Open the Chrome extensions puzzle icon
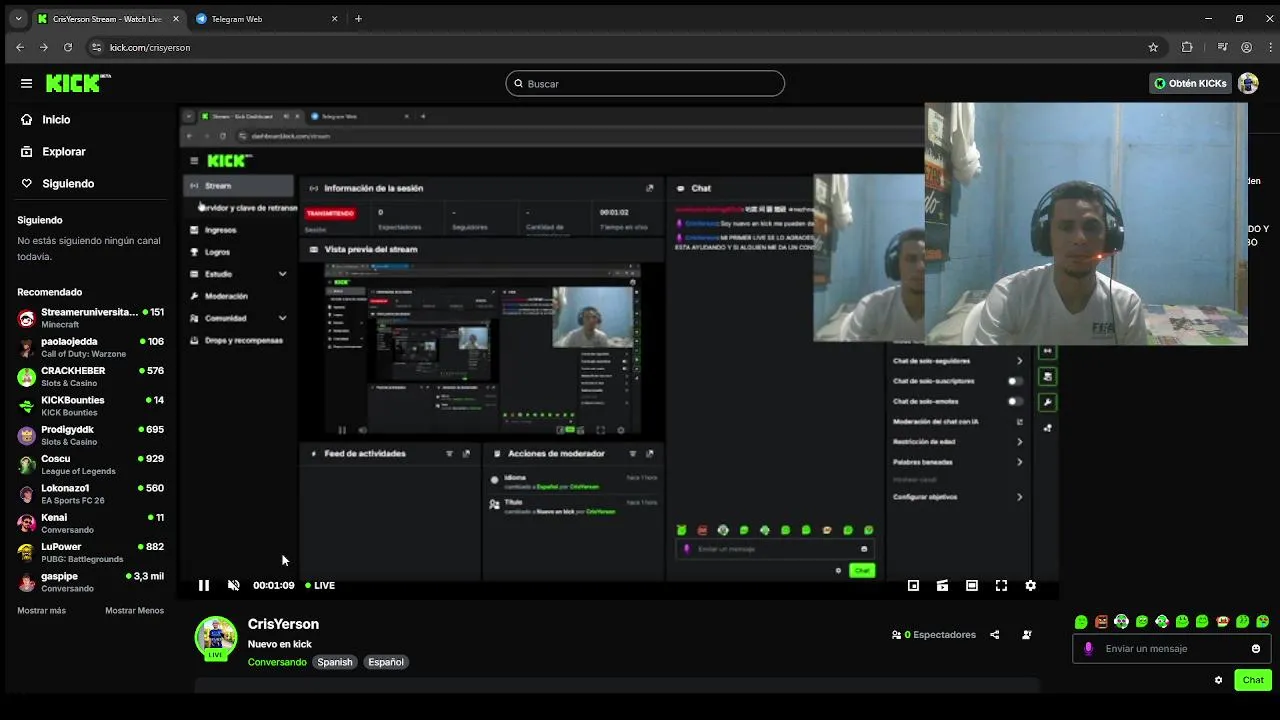1280x720 pixels. (1187, 47)
